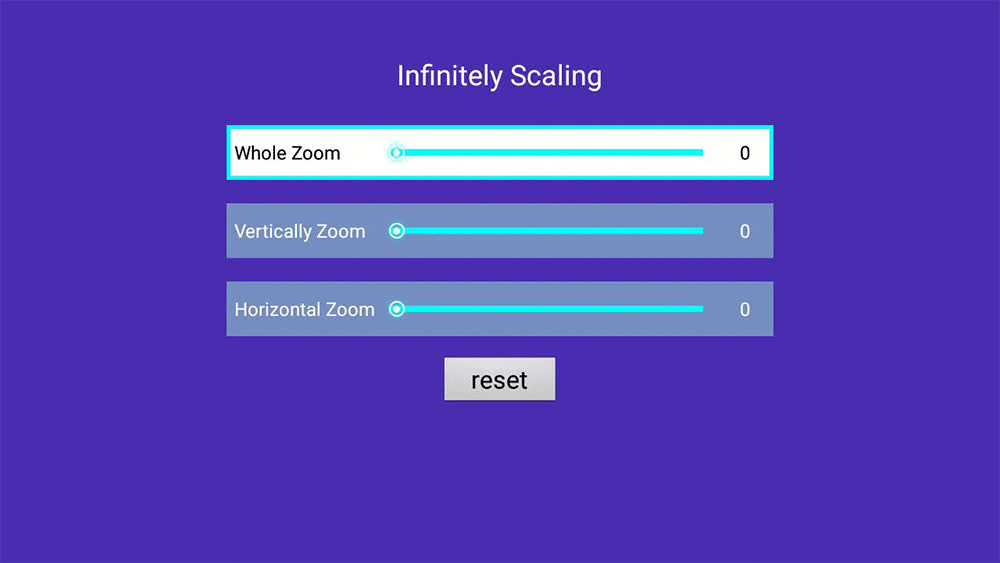Click the Infinitely Scaling title

click(499, 77)
